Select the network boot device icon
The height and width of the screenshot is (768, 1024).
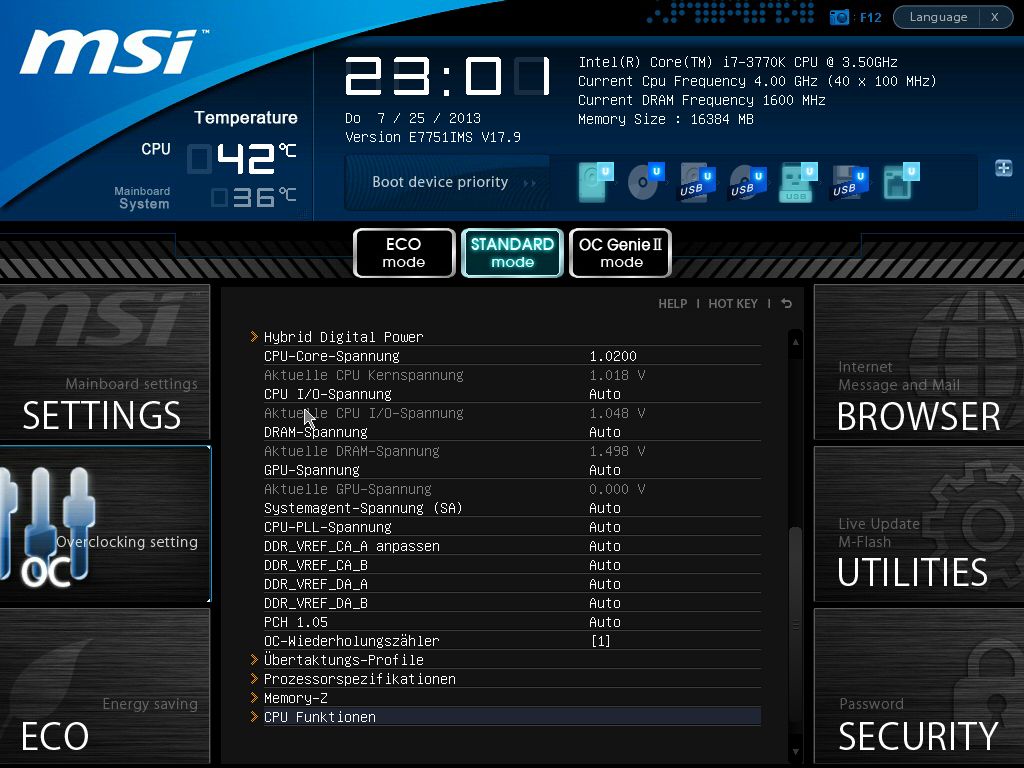click(x=901, y=182)
